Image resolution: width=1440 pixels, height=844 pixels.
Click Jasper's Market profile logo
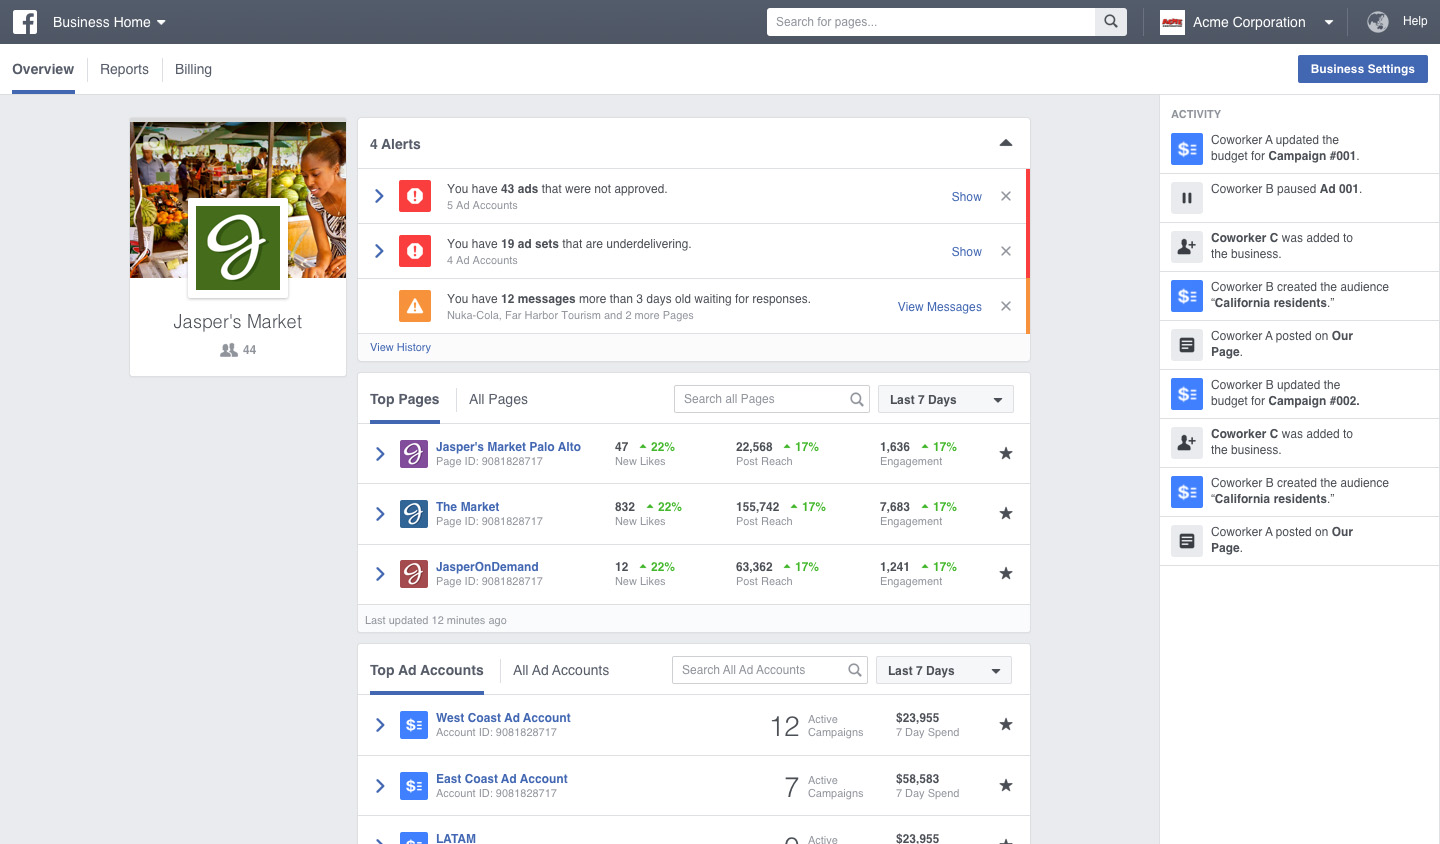238,248
